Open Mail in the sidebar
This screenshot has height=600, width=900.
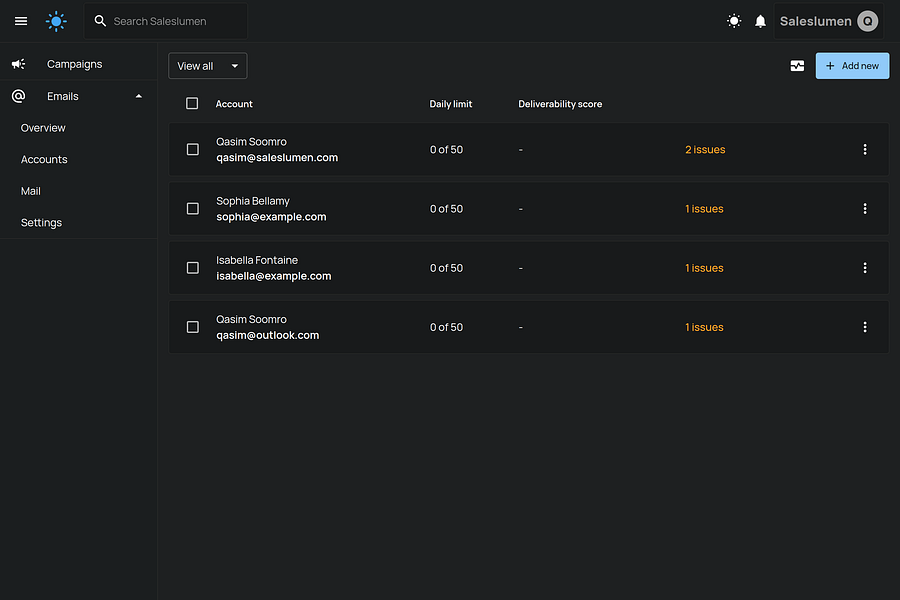[x=31, y=191]
